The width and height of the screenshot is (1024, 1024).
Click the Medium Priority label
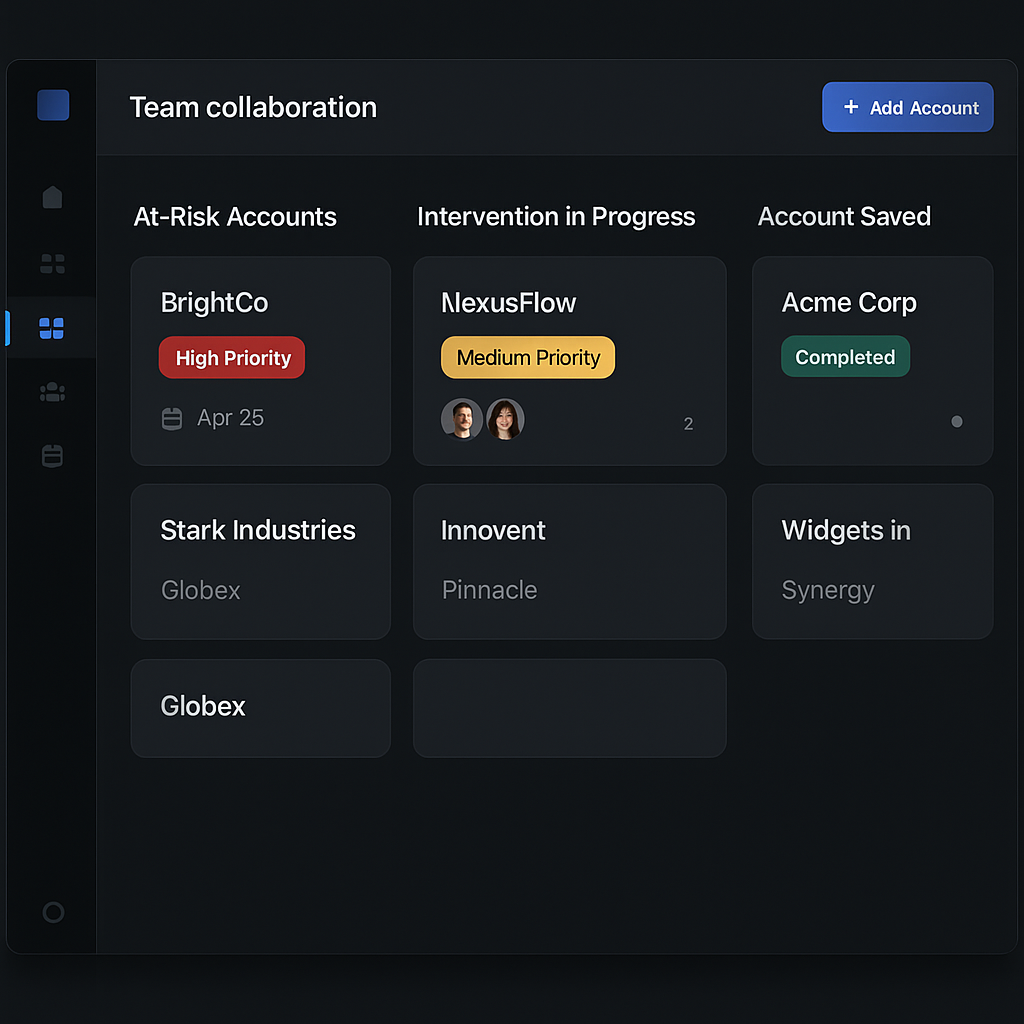[x=528, y=357]
